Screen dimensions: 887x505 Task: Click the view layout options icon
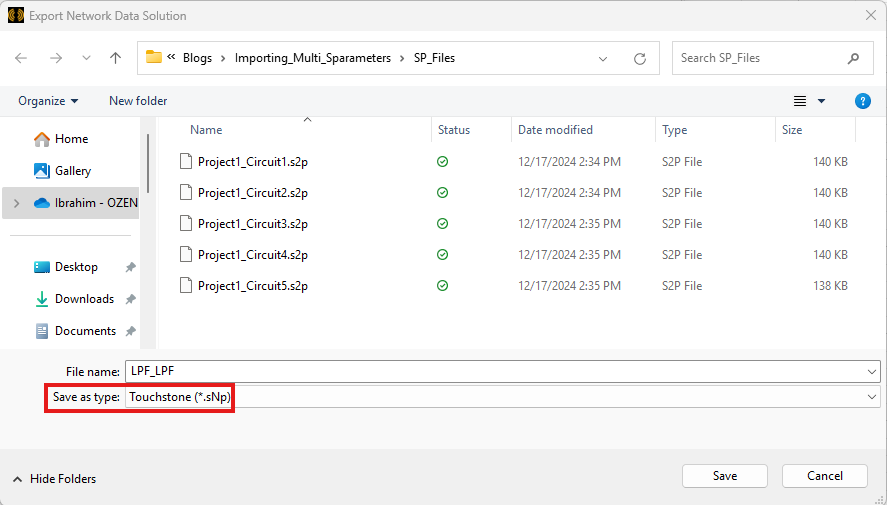point(800,101)
